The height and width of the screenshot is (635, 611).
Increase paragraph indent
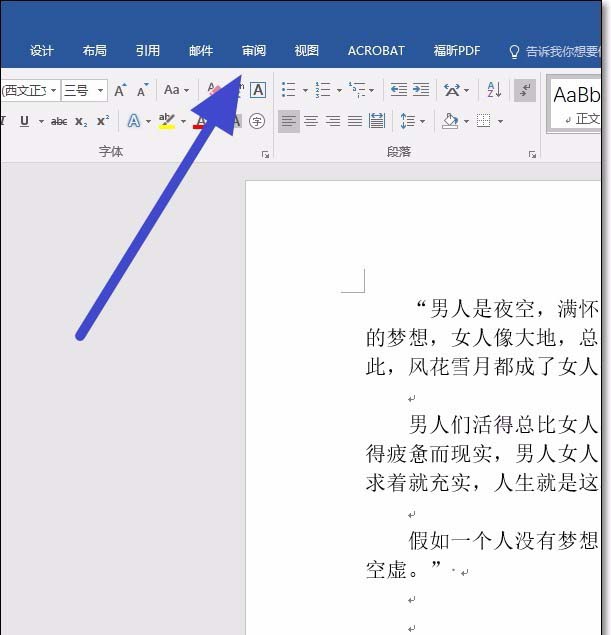421,89
